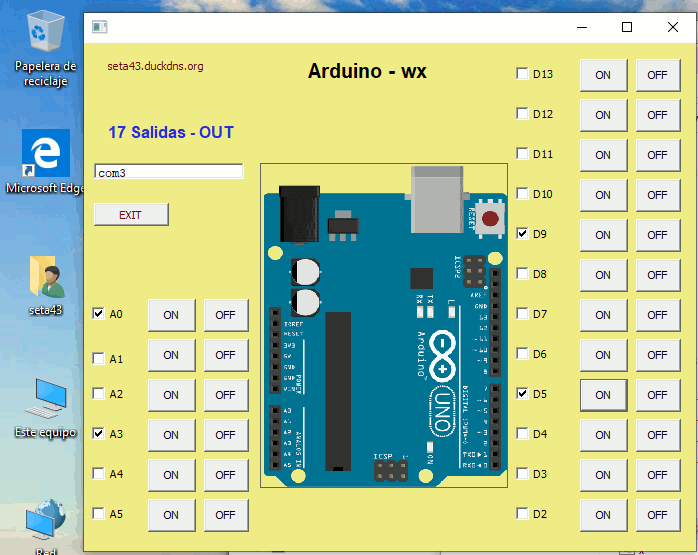Click the seta43.duckdns.org text
Image resolution: width=698 pixels, height=555 pixels.
[x=155, y=66]
